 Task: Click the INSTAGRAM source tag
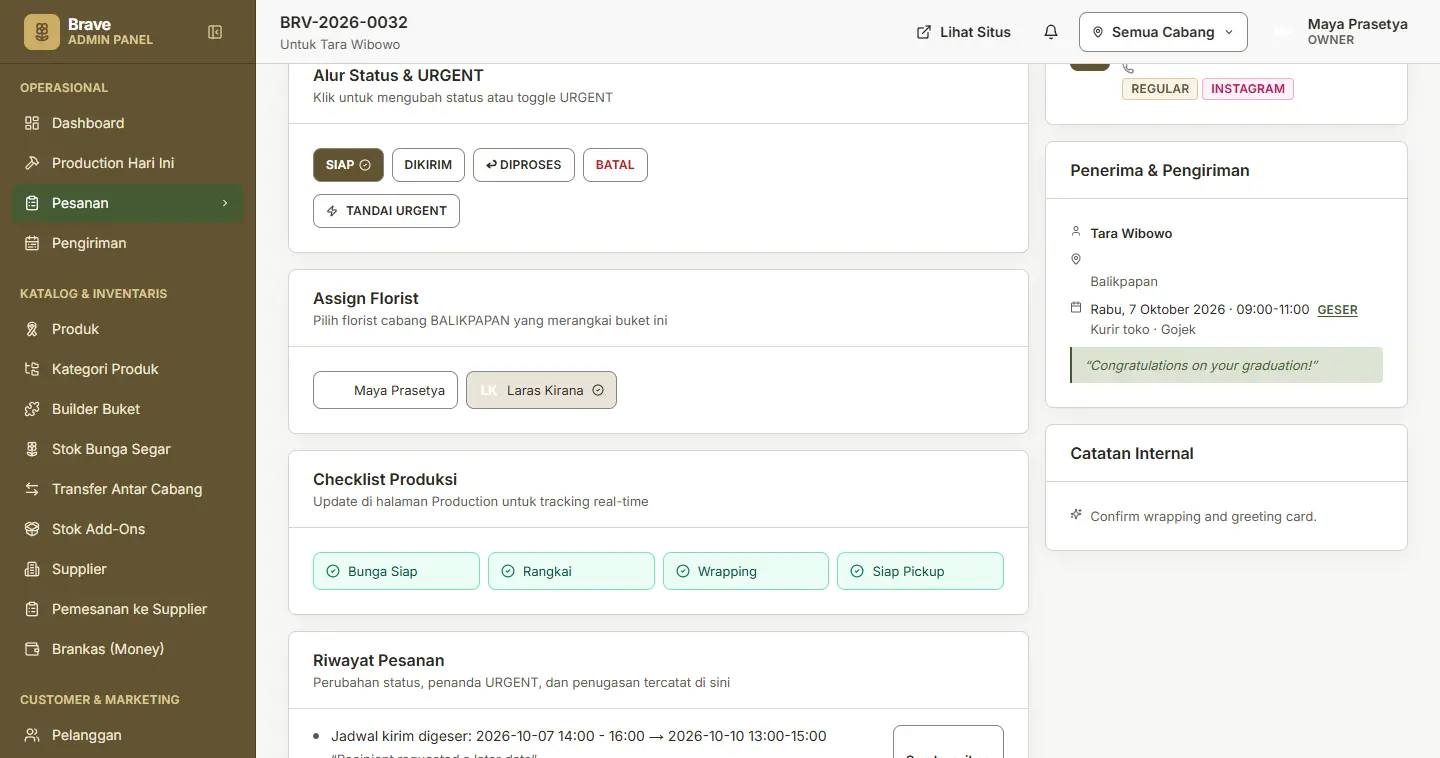[1248, 89]
